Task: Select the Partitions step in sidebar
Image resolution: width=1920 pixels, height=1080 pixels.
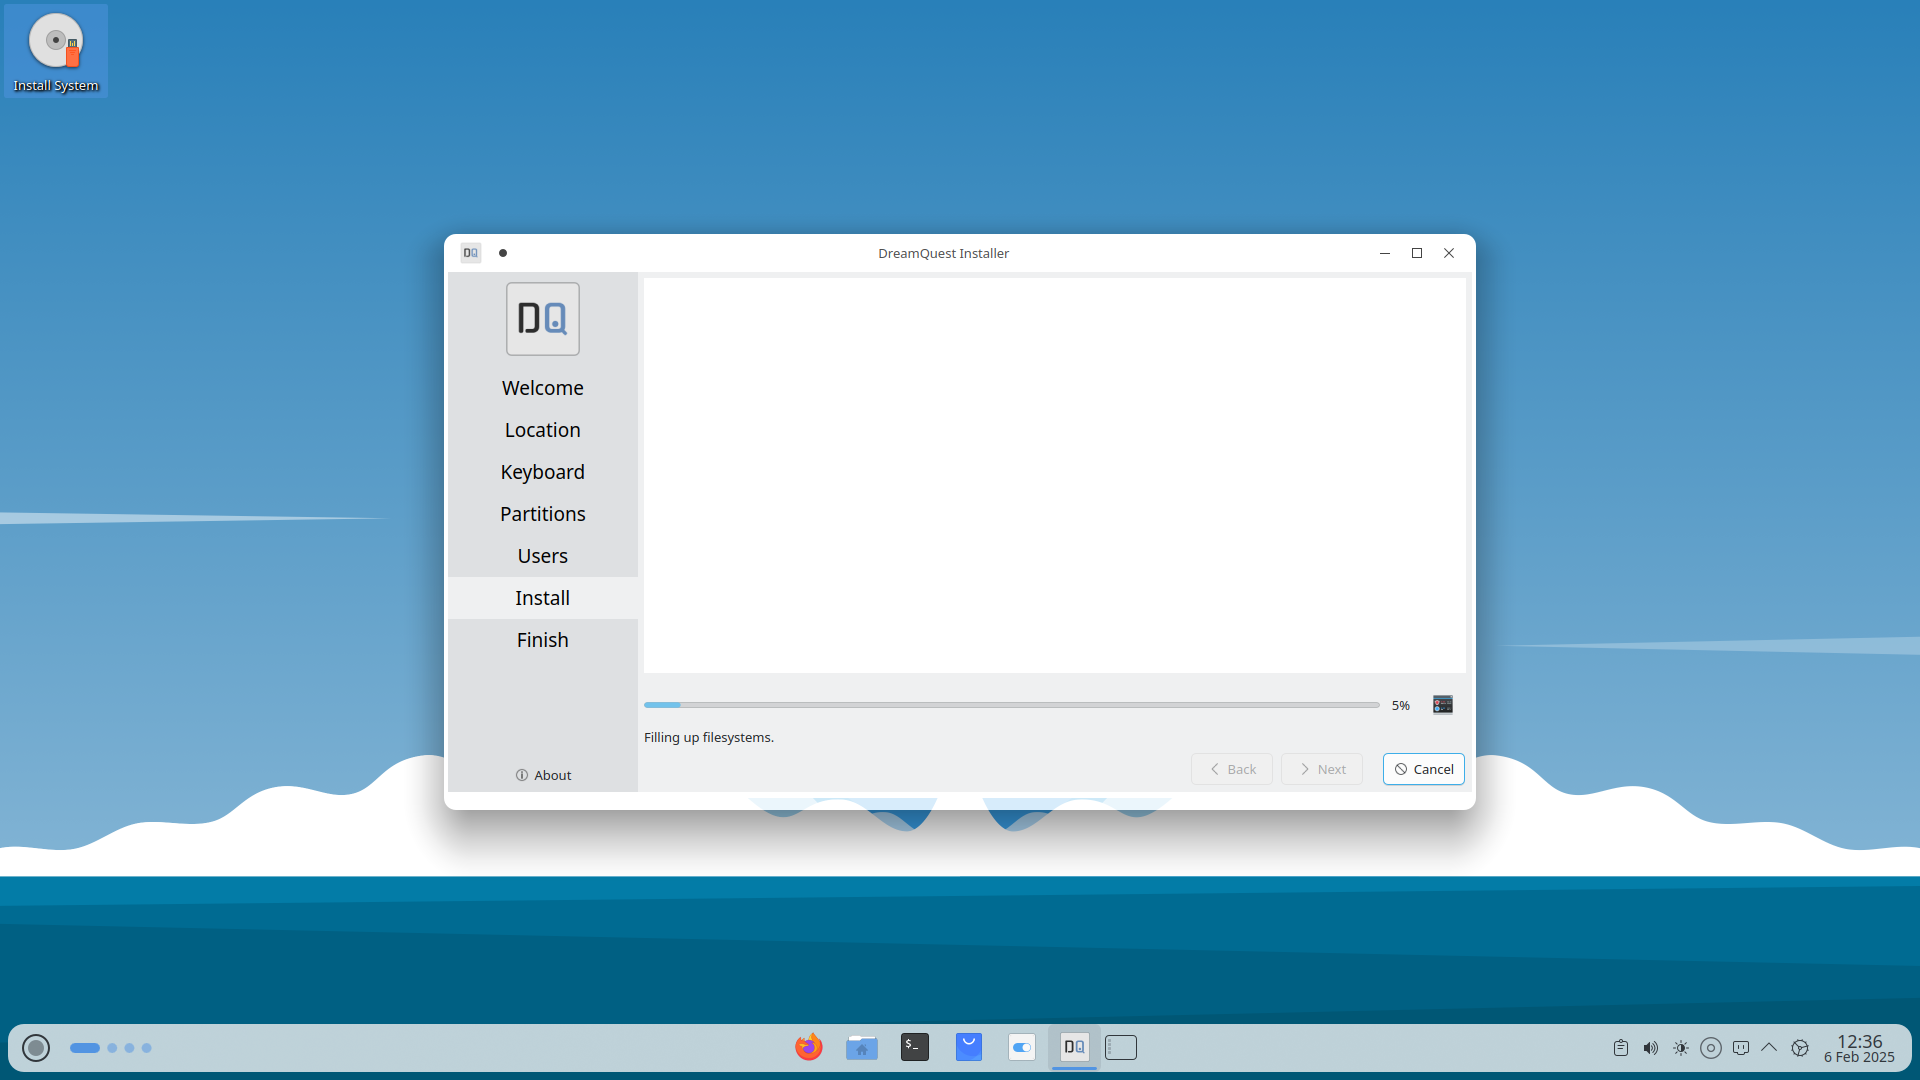Action: 542,514
